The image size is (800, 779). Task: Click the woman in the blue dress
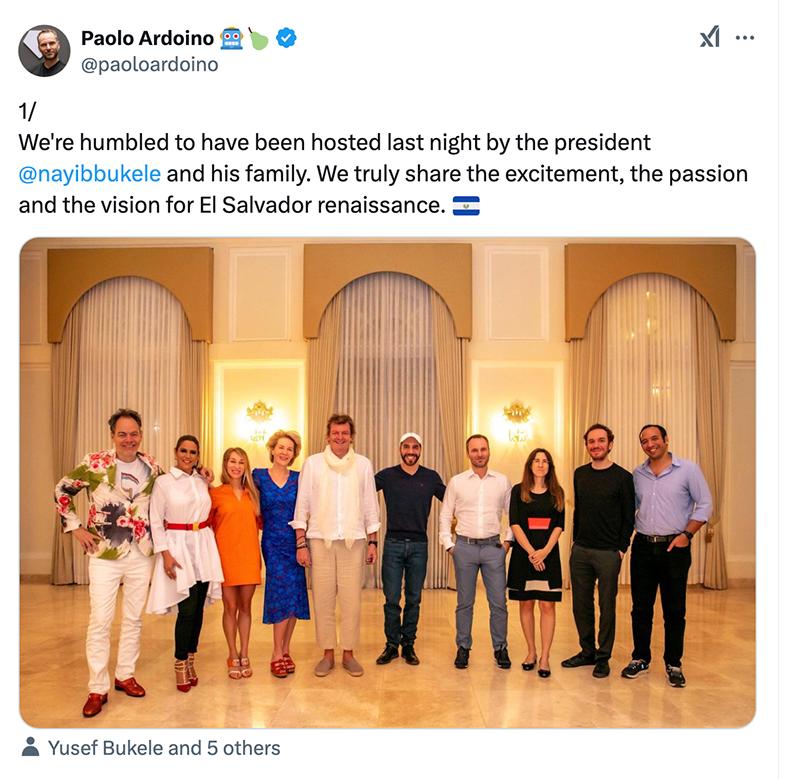tap(280, 540)
